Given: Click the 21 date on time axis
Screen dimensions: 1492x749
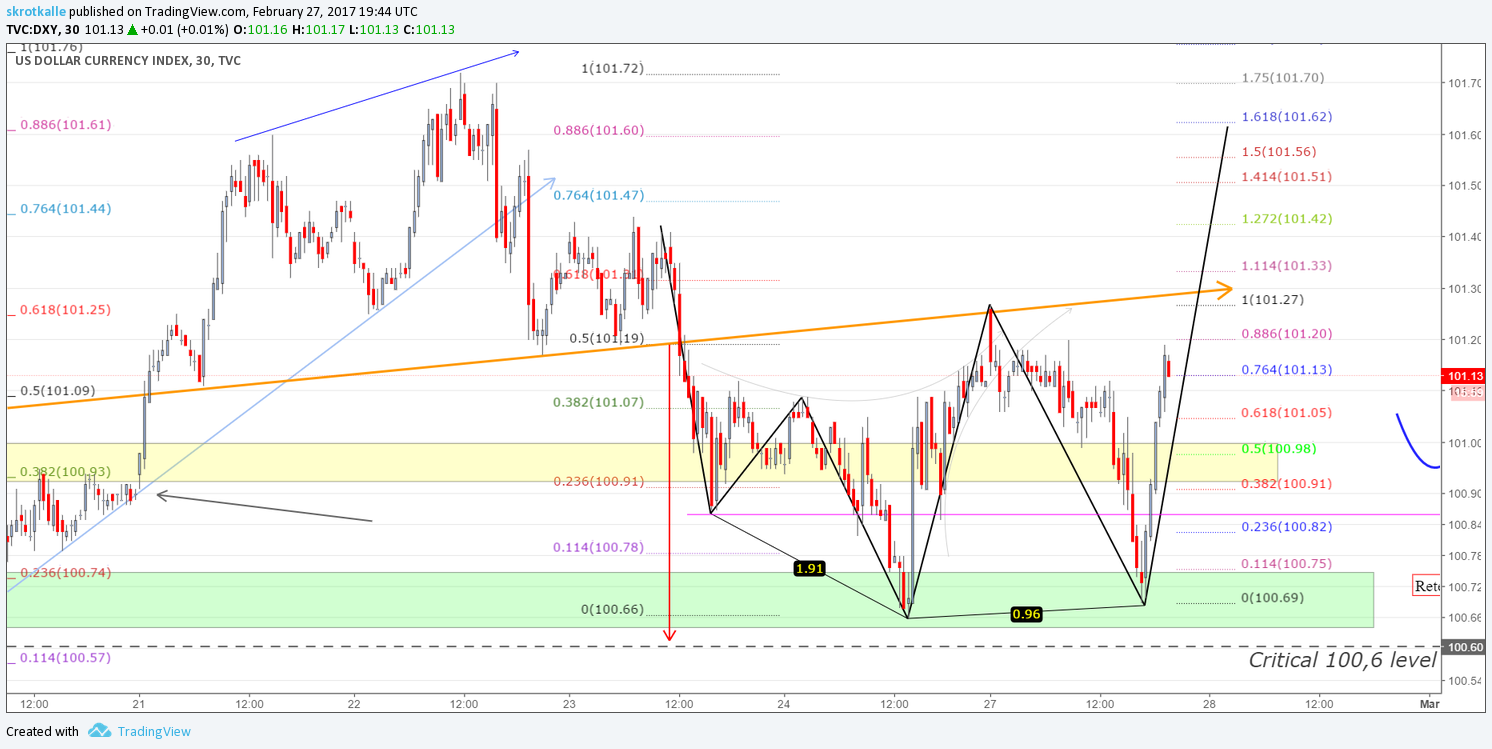Looking at the screenshot, I should tap(139, 703).
